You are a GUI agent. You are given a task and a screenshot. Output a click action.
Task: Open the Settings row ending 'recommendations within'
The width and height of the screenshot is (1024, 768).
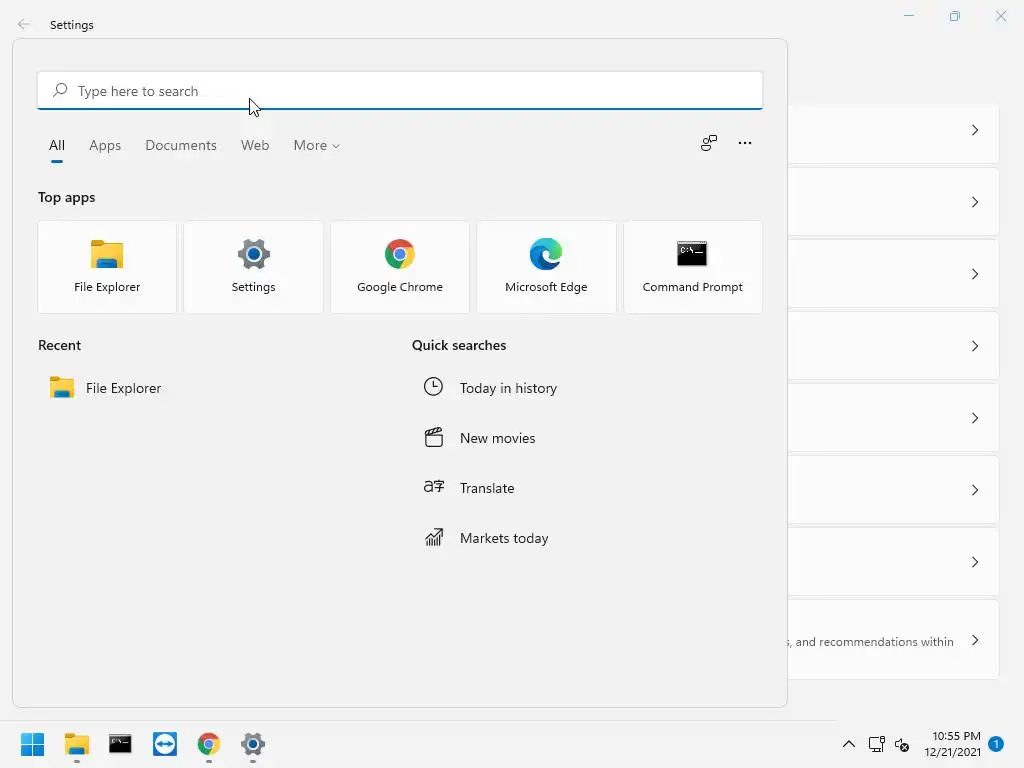(893, 640)
